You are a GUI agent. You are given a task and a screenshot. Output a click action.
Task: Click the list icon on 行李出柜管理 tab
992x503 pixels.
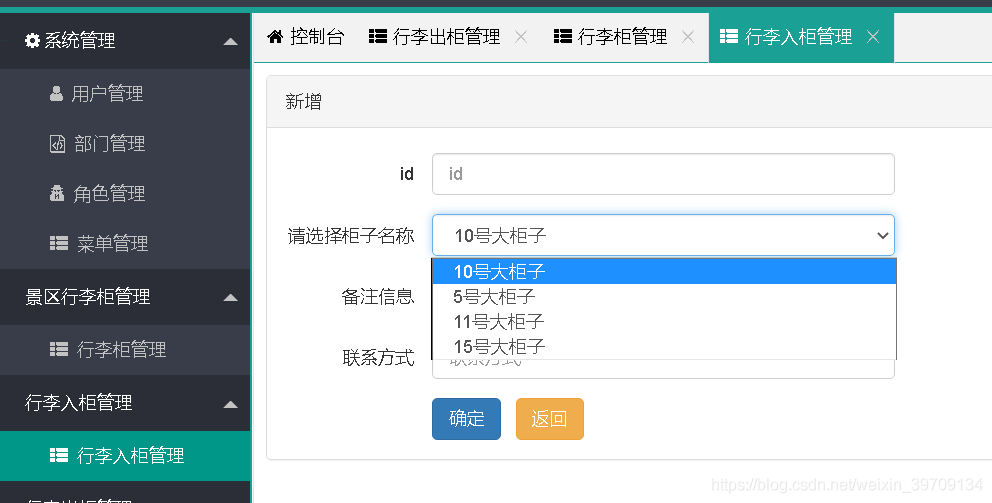[x=378, y=37]
